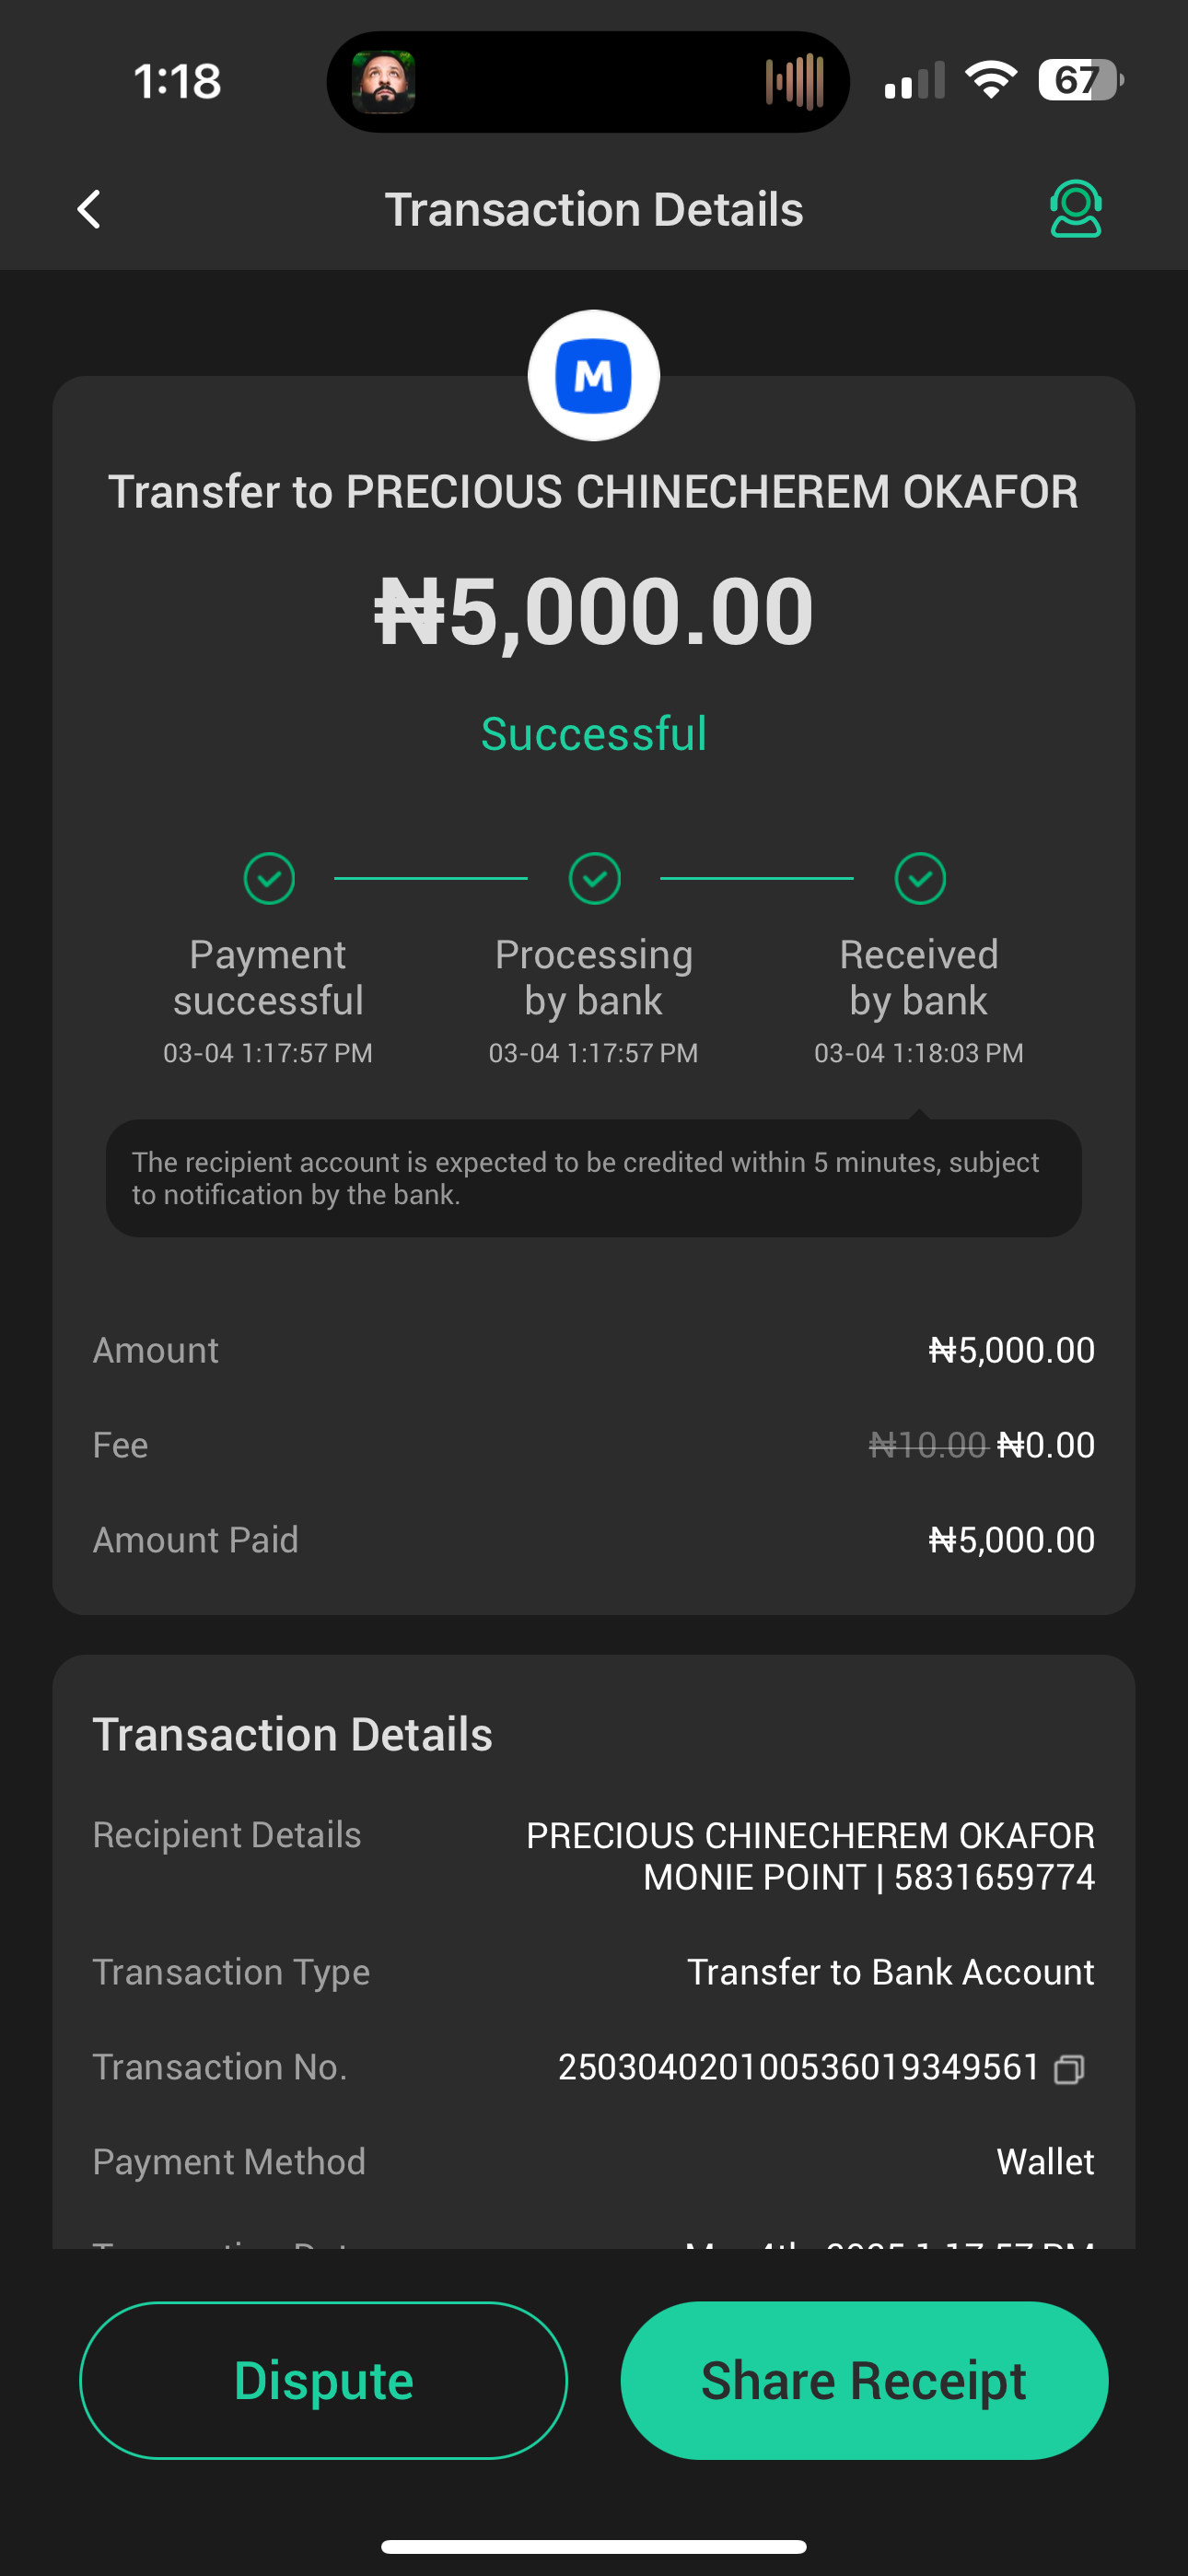Tap the Payment successful checkmark
The height and width of the screenshot is (2576, 1188).
coord(269,878)
